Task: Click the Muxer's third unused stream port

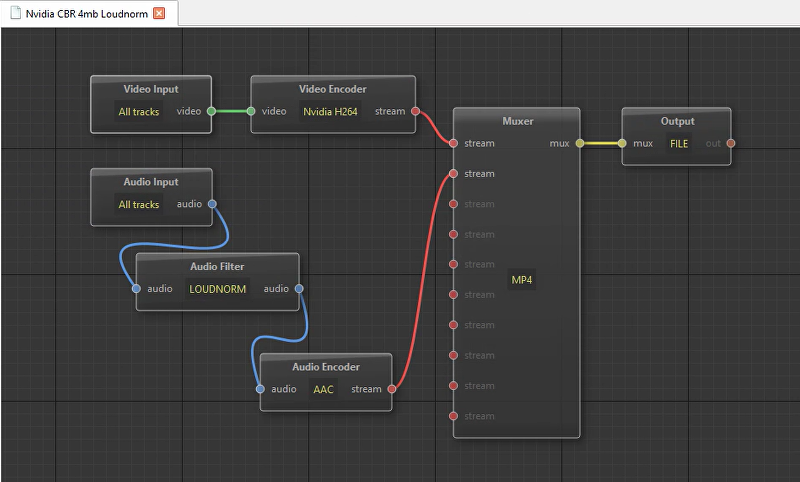Action: (x=454, y=264)
